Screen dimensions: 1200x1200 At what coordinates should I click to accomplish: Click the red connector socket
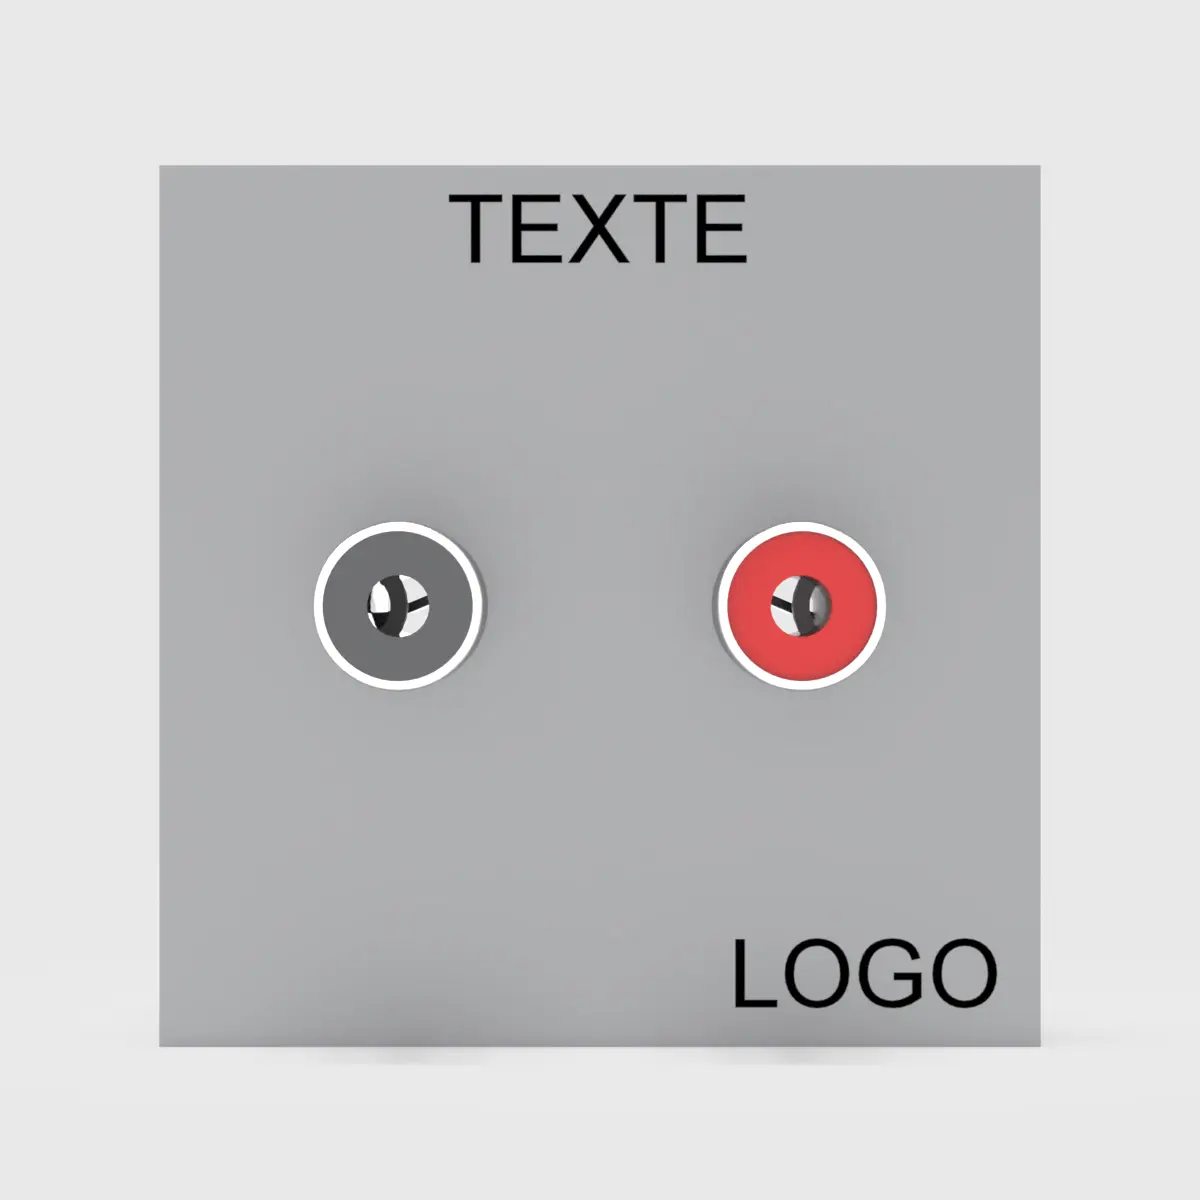tap(801, 605)
